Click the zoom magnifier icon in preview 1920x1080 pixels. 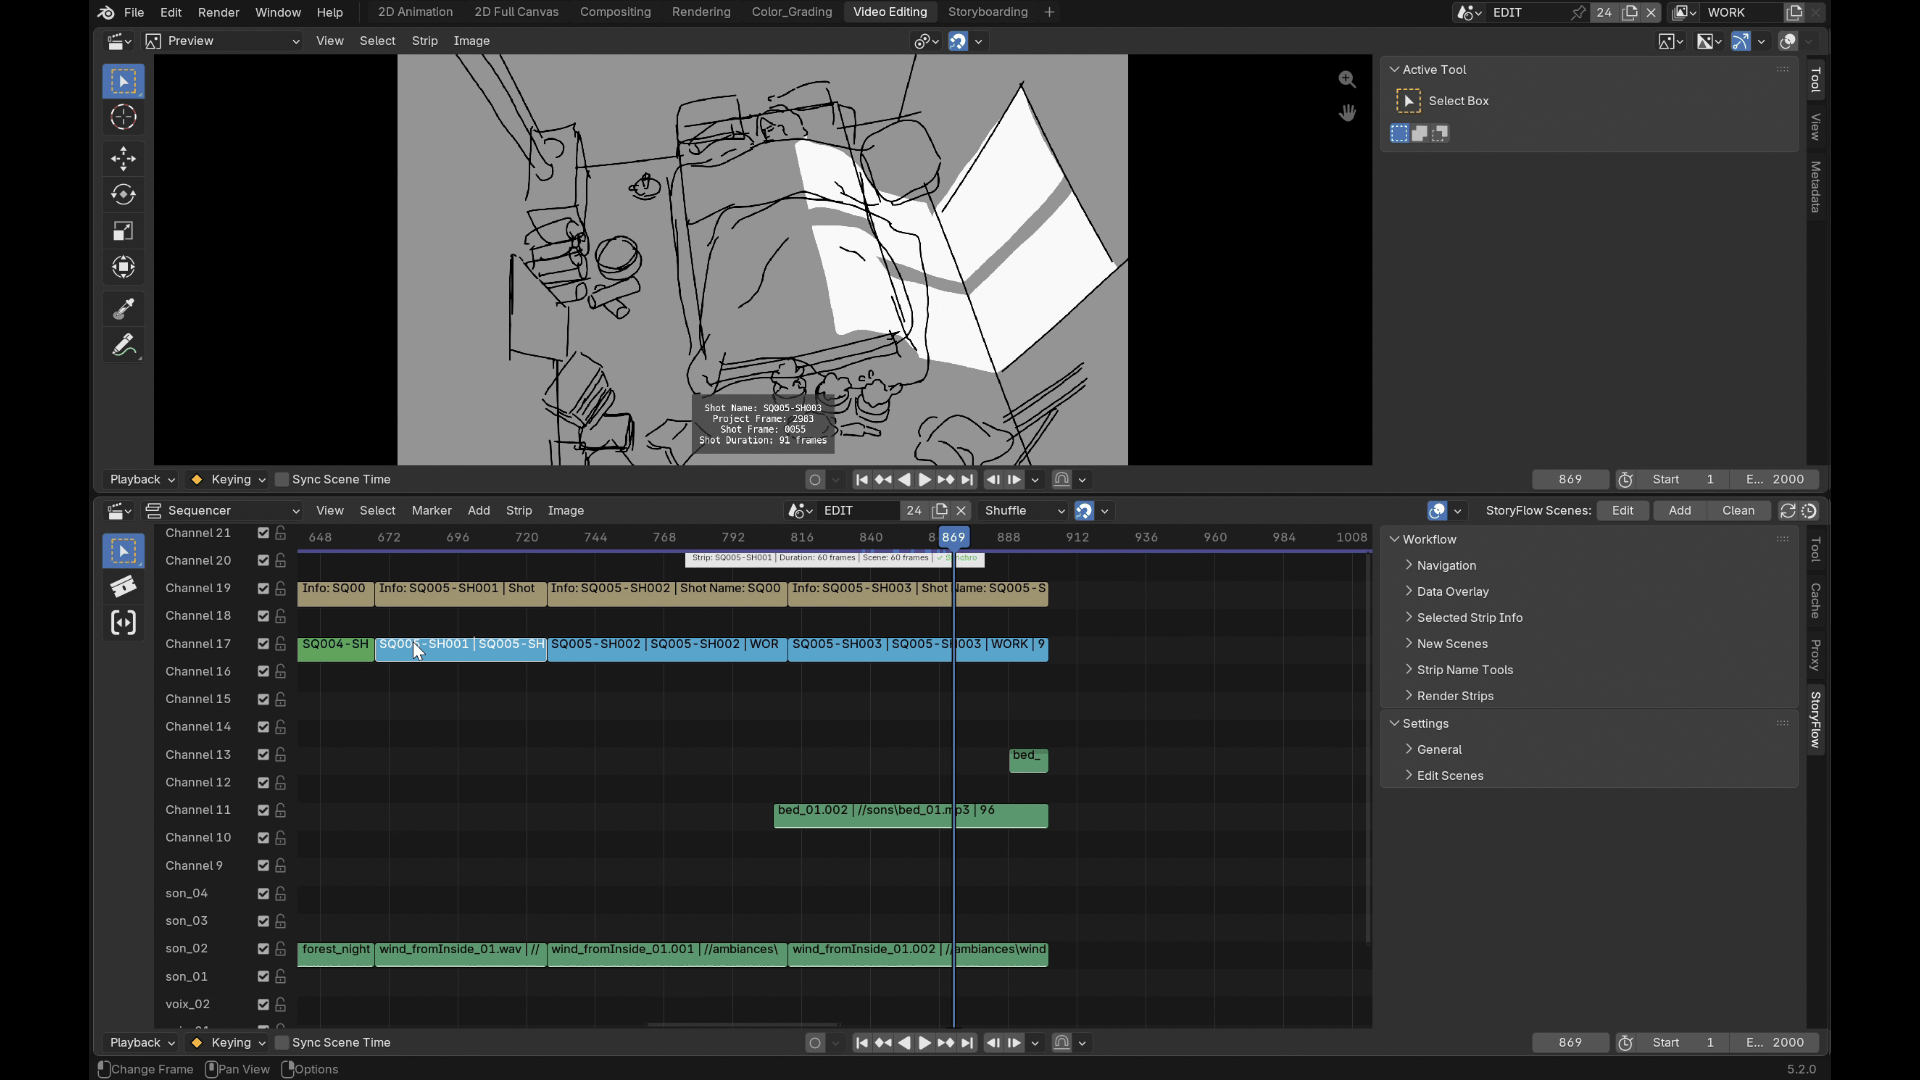click(x=1347, y=79)
